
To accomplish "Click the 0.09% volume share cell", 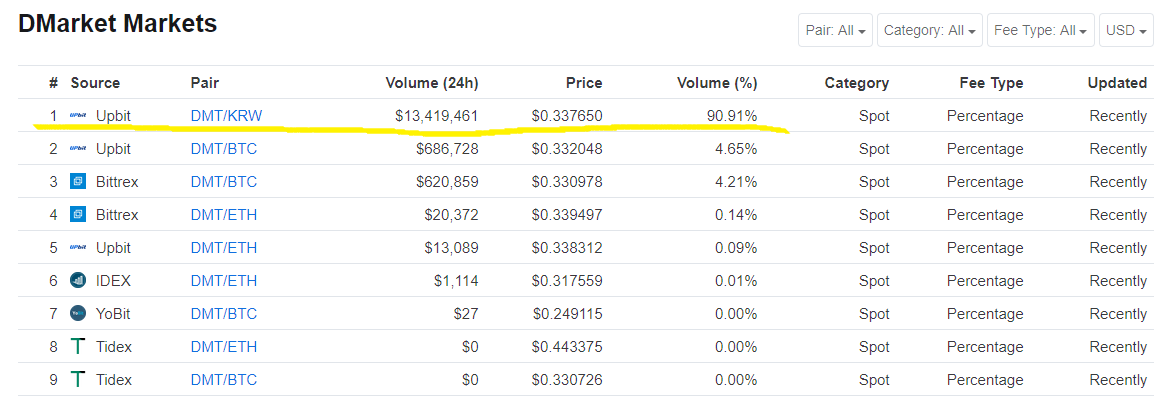I will pos(736,247).
